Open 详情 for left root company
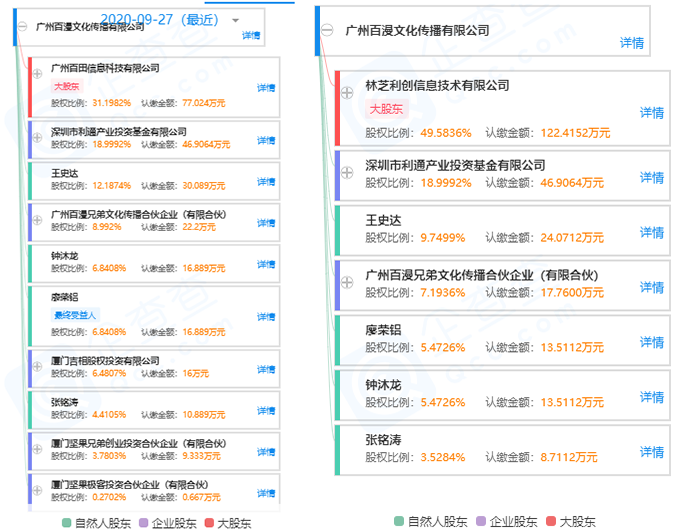This screenshot has width=682, height=530. click(251, 36)
